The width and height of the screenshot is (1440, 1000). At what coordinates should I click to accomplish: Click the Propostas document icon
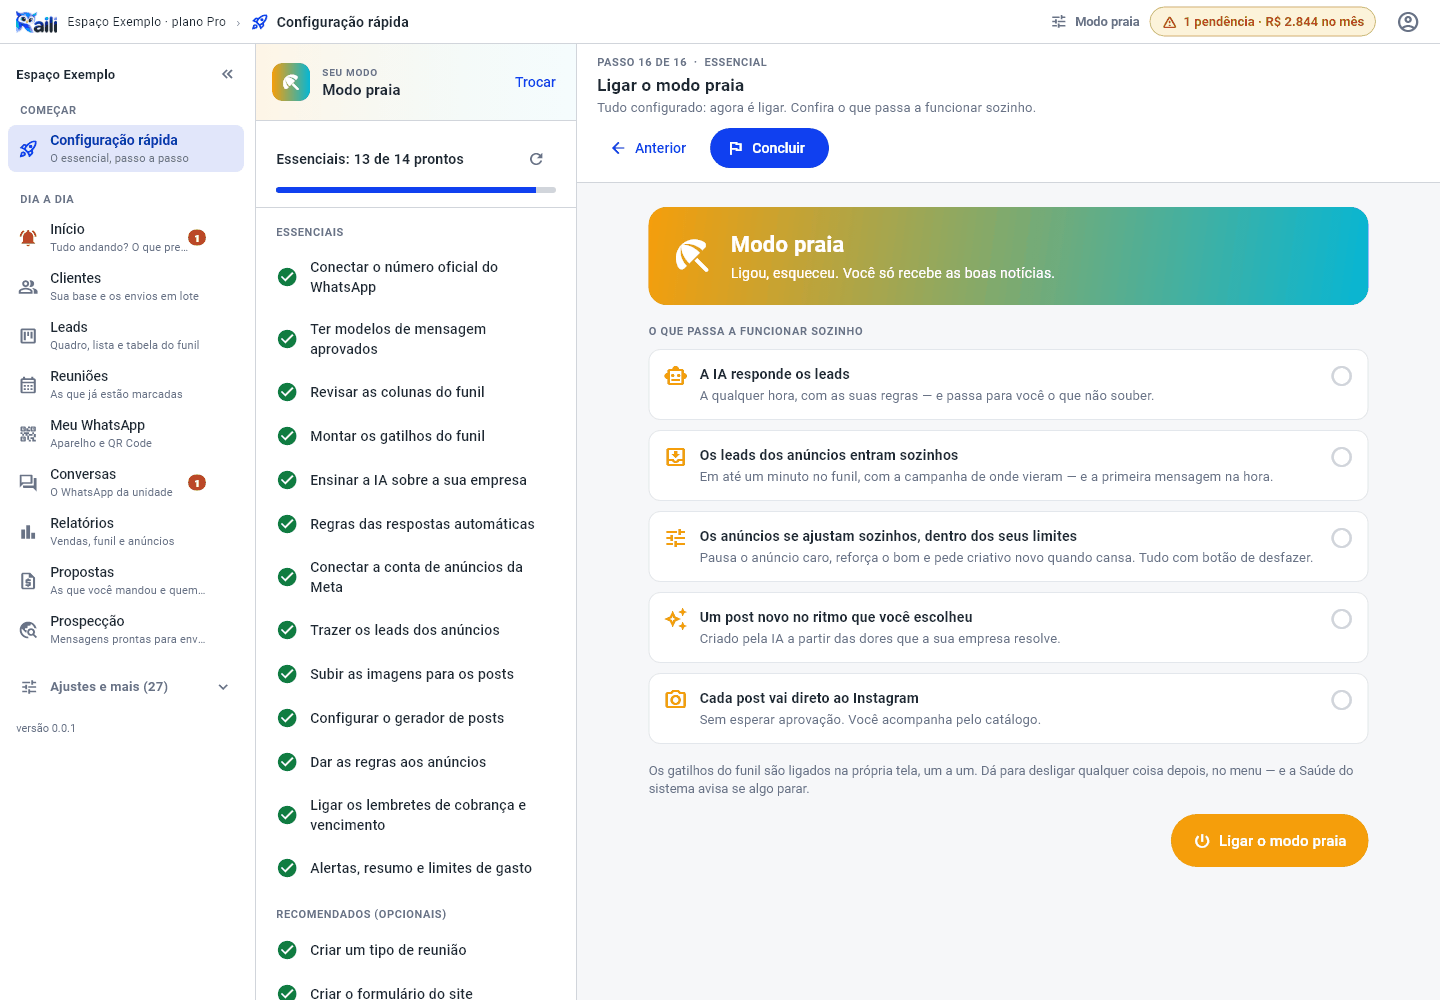pyautogui.click(x=28, y=581)
